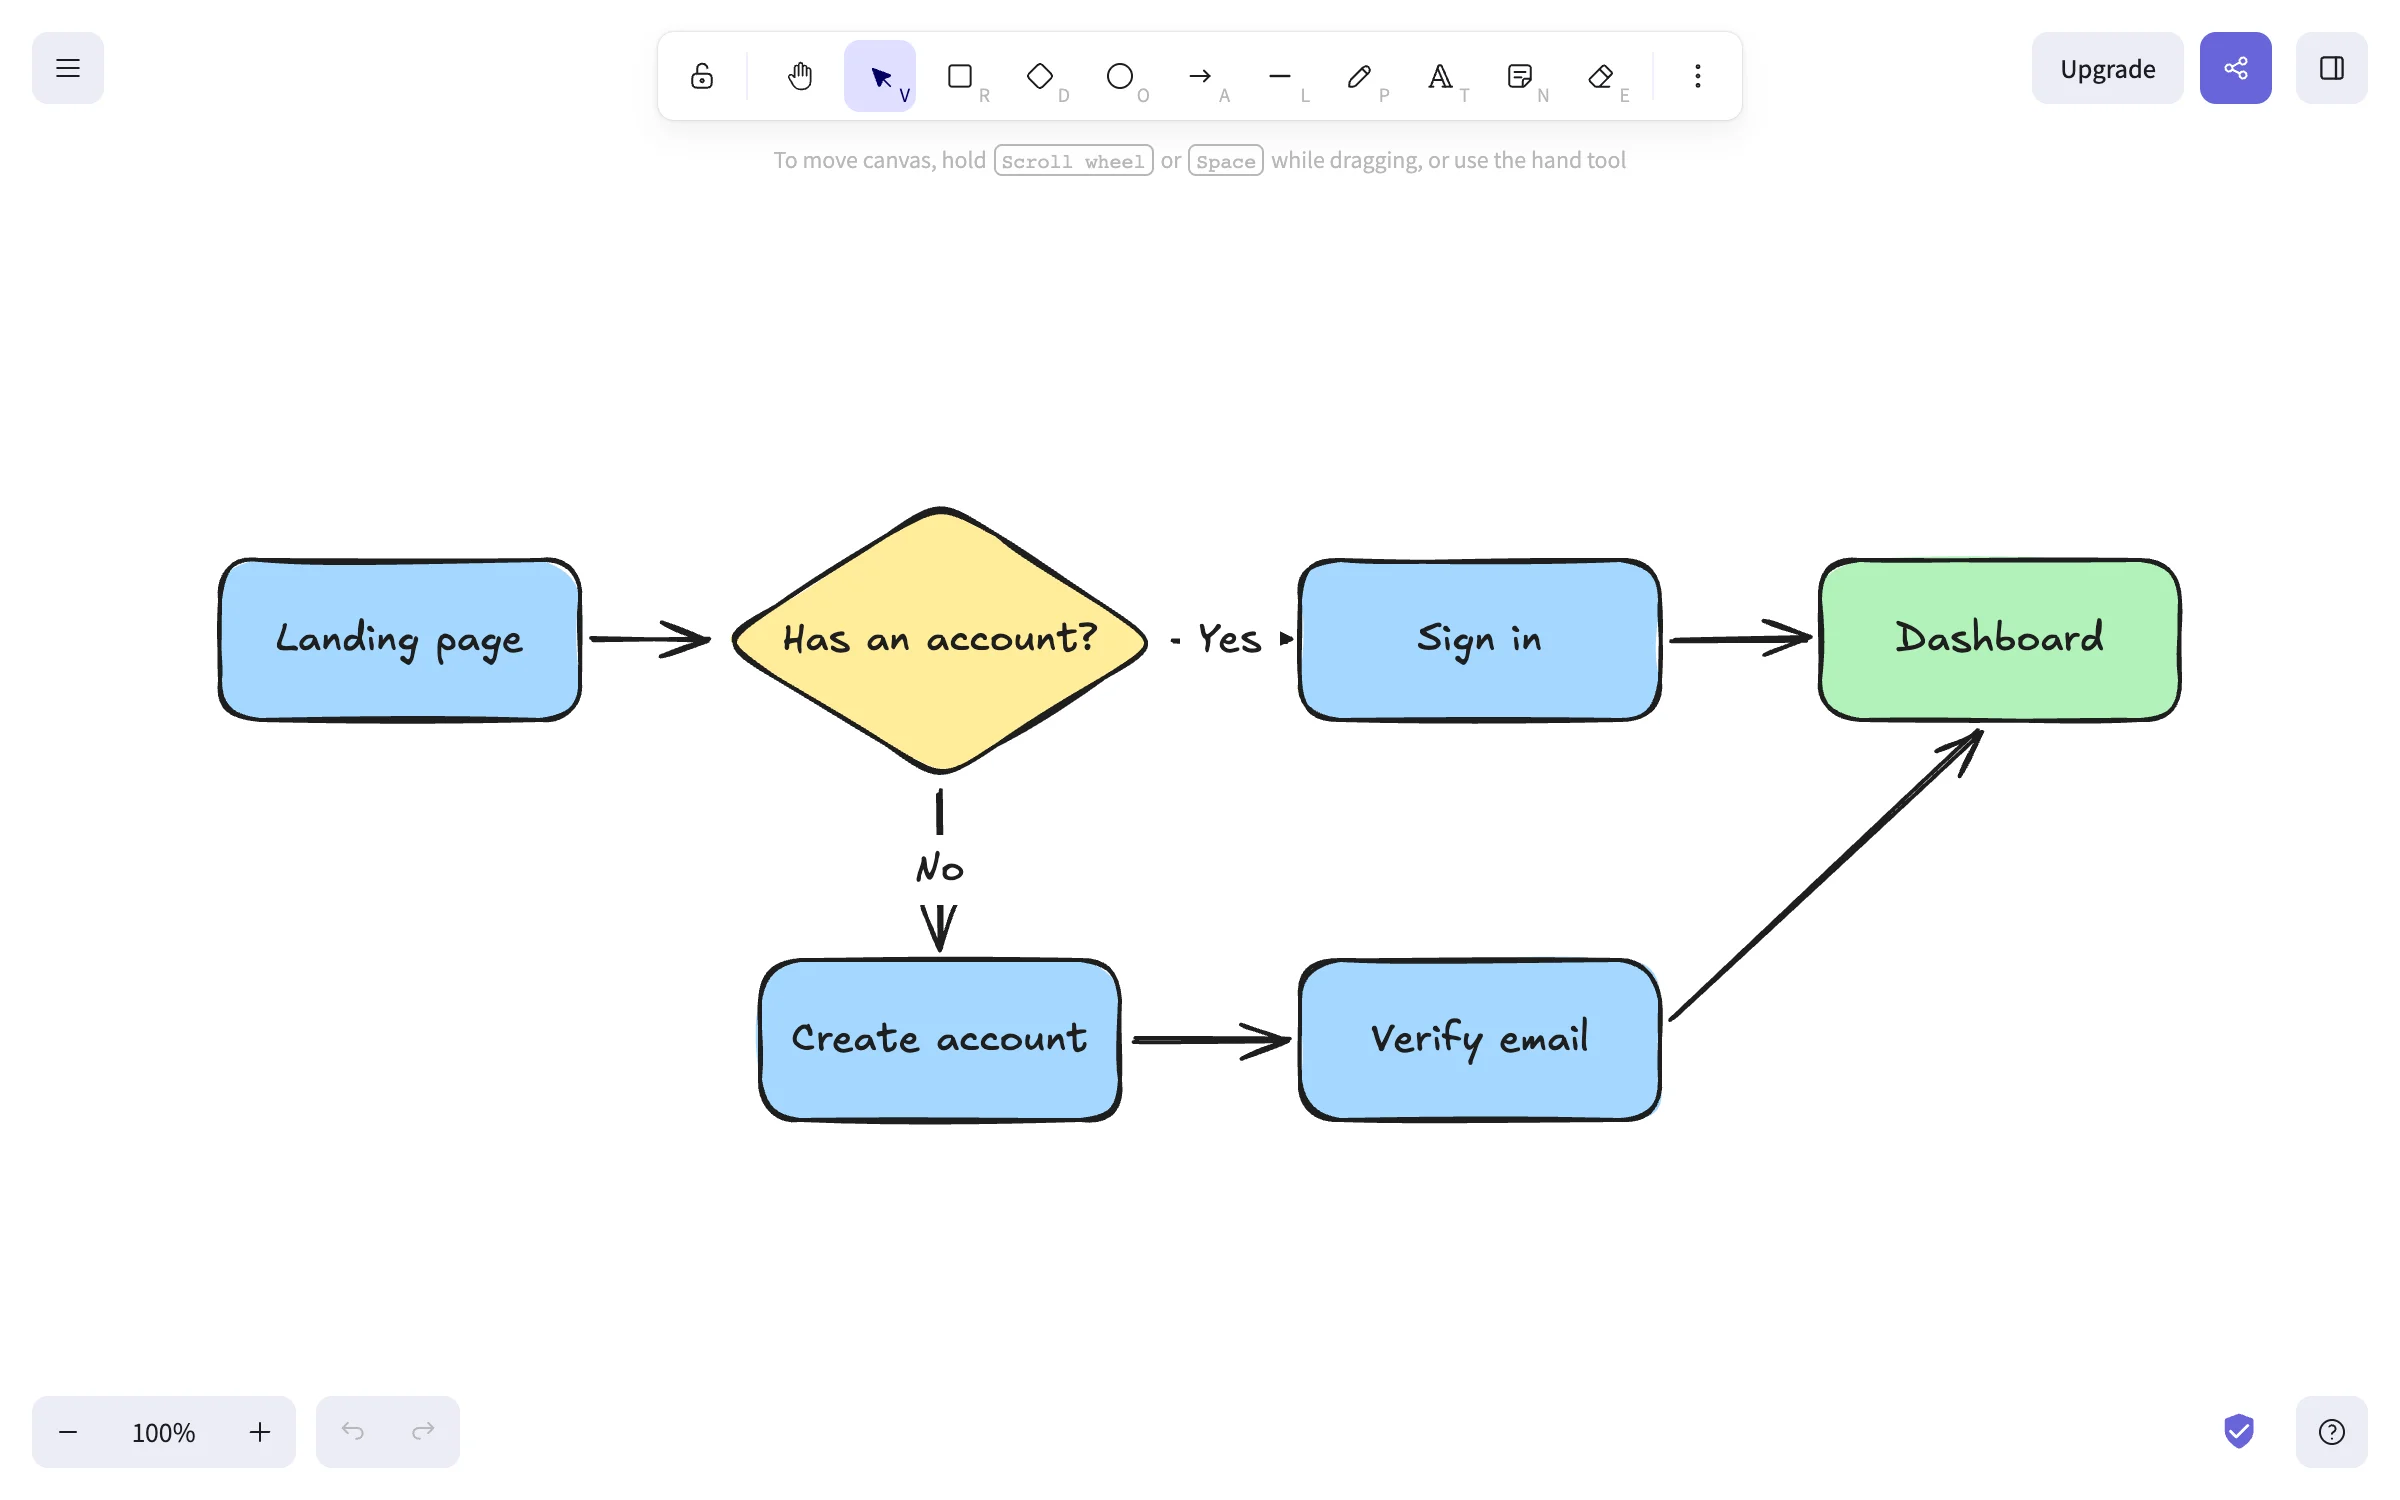The image size is (2400, 1500).
Task: Select the Sign in box
Action: pyautogui.click(x=1480, y=640)
